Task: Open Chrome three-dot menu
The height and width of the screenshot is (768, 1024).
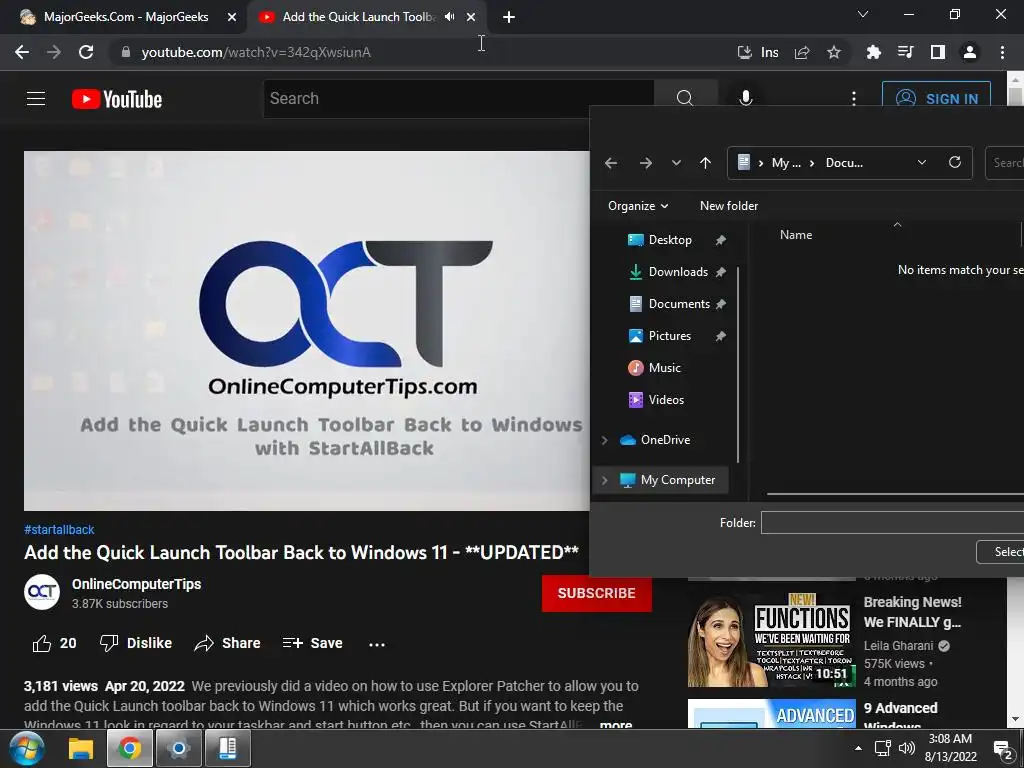Action: click(x=1002, y=52)
